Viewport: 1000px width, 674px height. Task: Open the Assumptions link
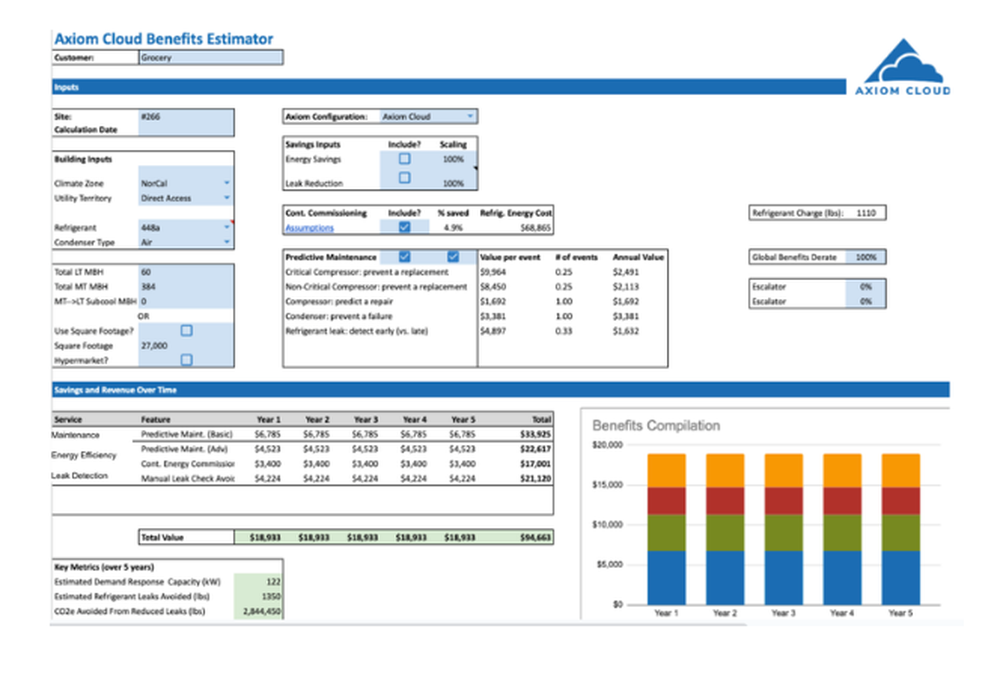tap(309, 228)
